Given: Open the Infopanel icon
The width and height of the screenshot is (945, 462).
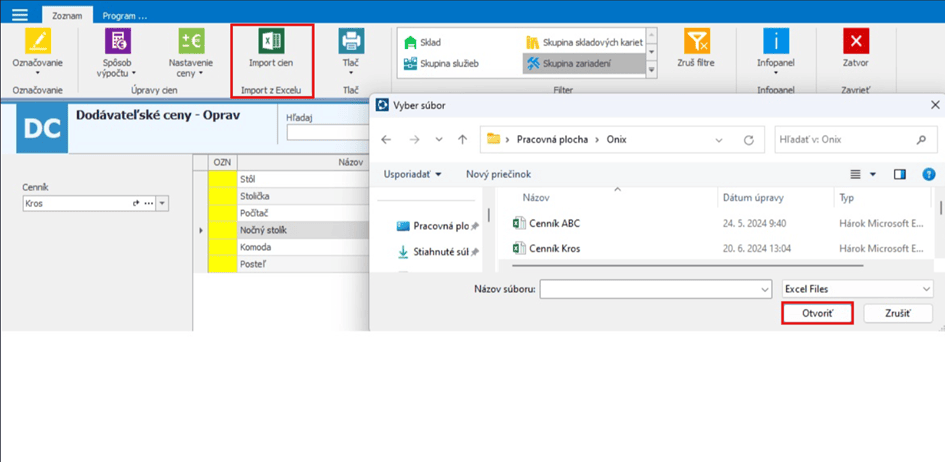Looking at the screenshot, I should click(776, 41).
